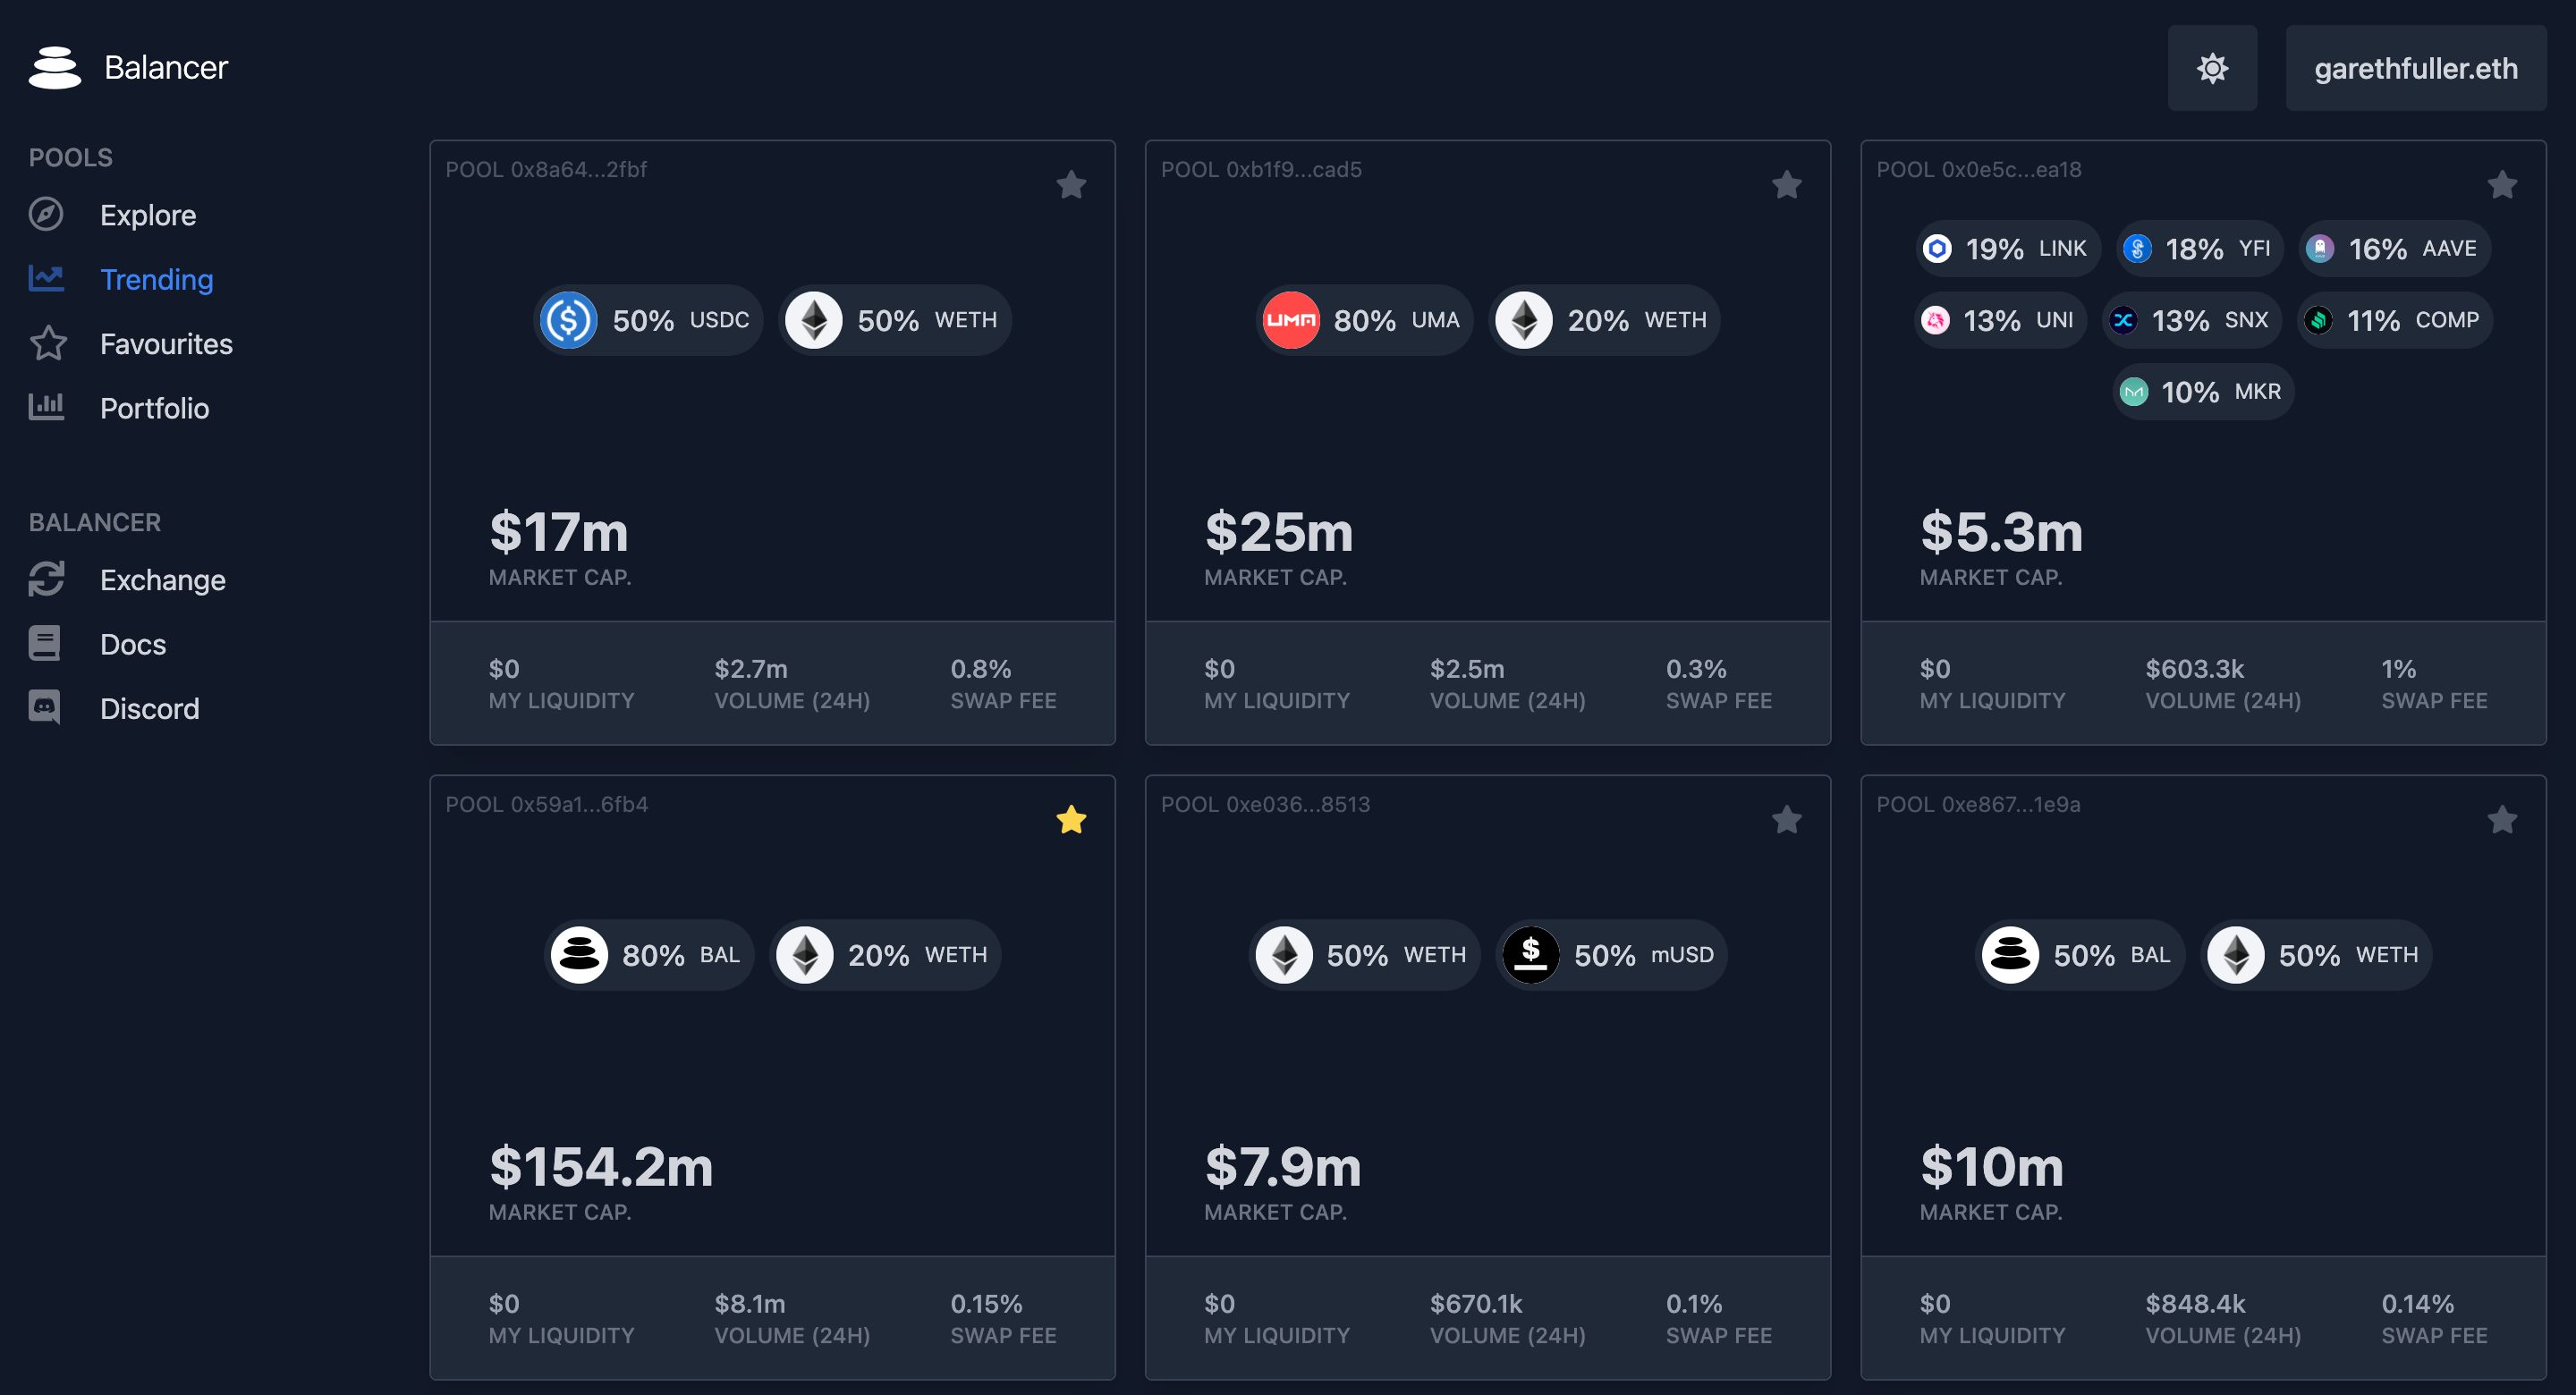Select the Trending menu item

[156, 279]
